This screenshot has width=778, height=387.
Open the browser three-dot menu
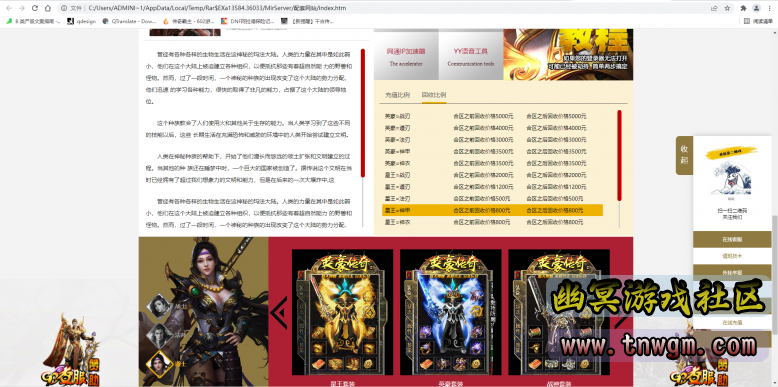click(769, 8)
